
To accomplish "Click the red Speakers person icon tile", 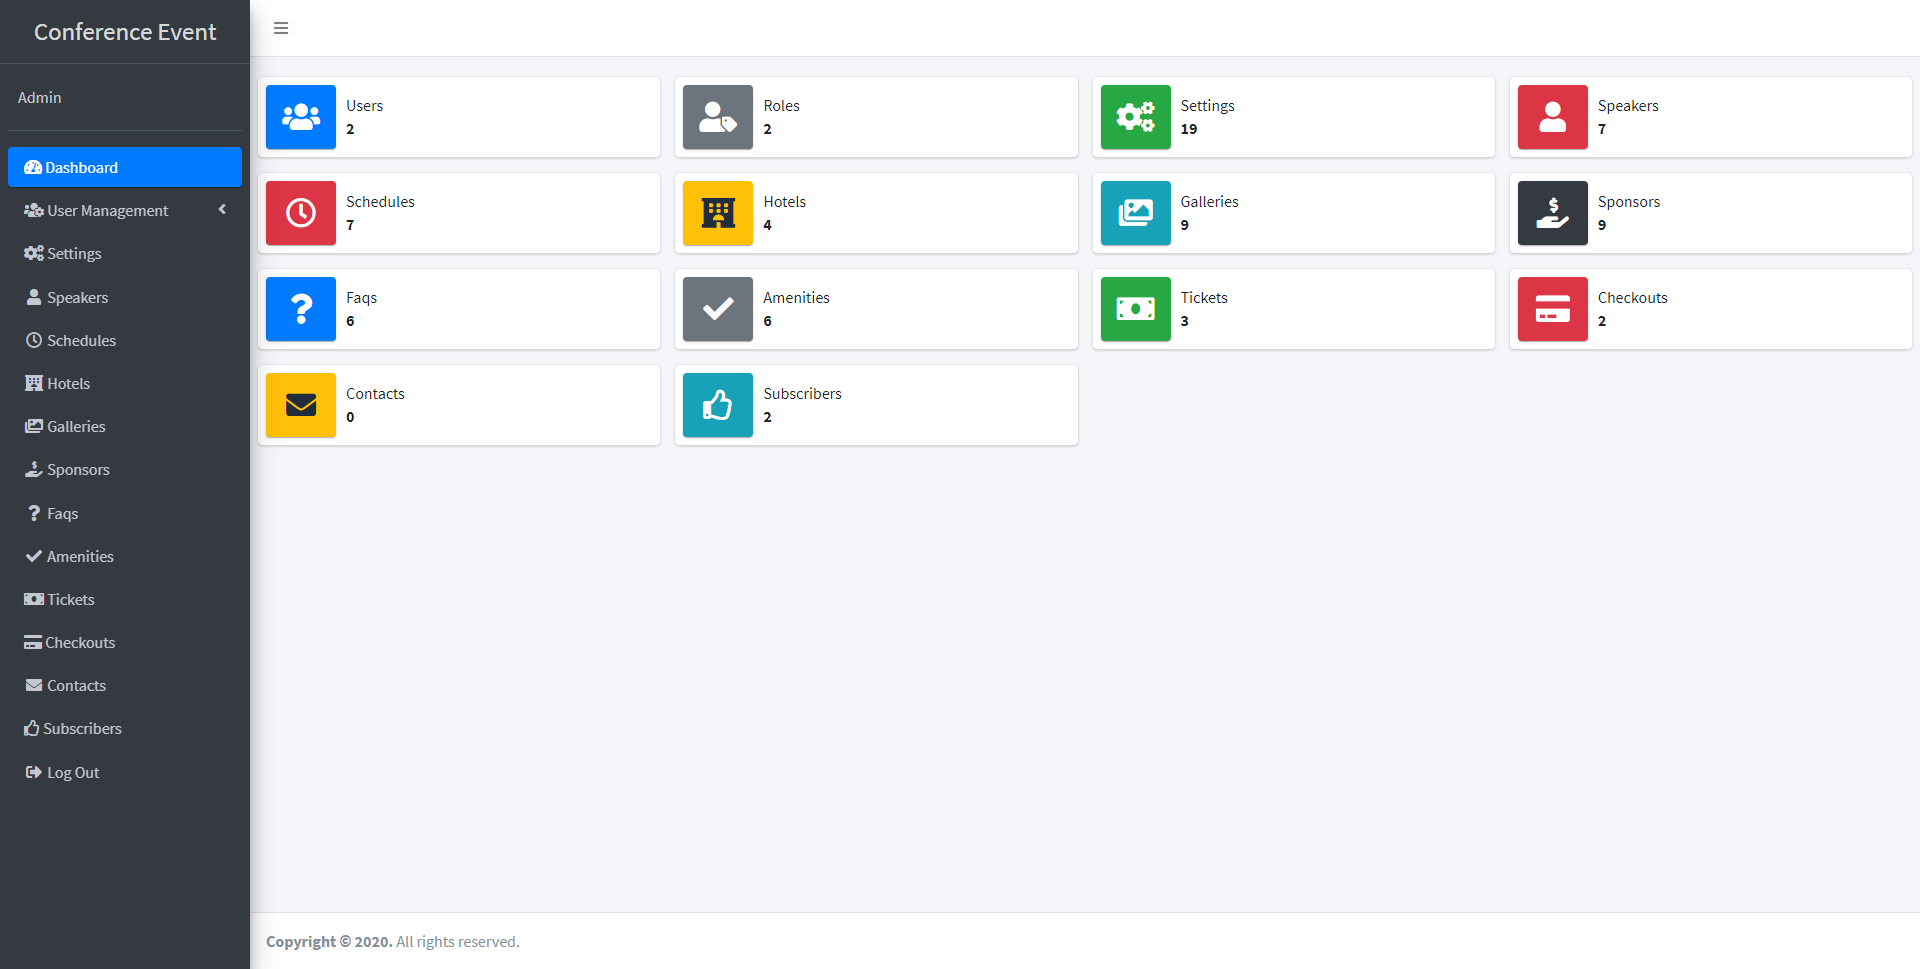I will [1553, 117].
